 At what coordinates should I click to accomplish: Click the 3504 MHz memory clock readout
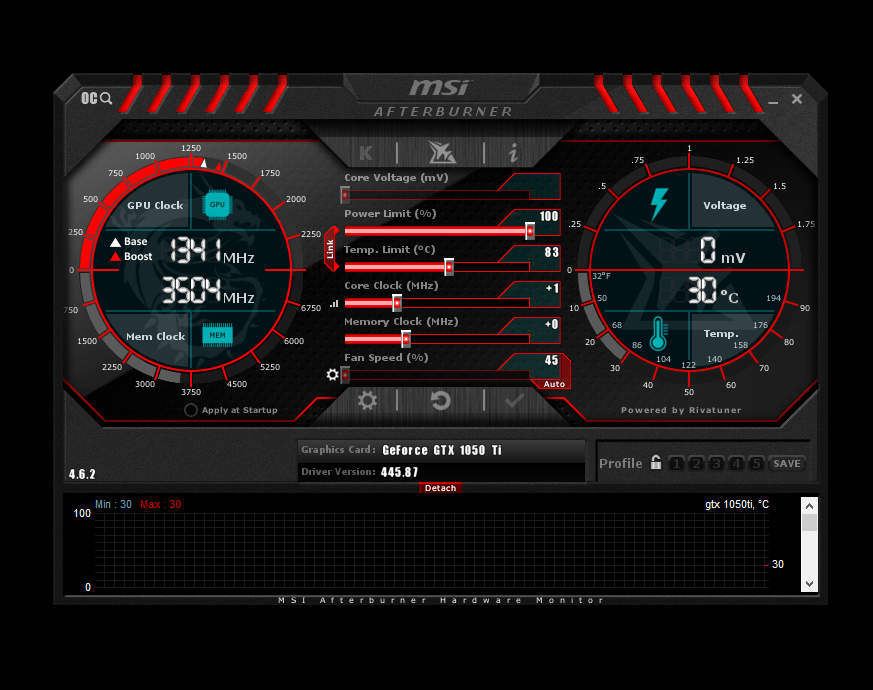coord(208,291)
